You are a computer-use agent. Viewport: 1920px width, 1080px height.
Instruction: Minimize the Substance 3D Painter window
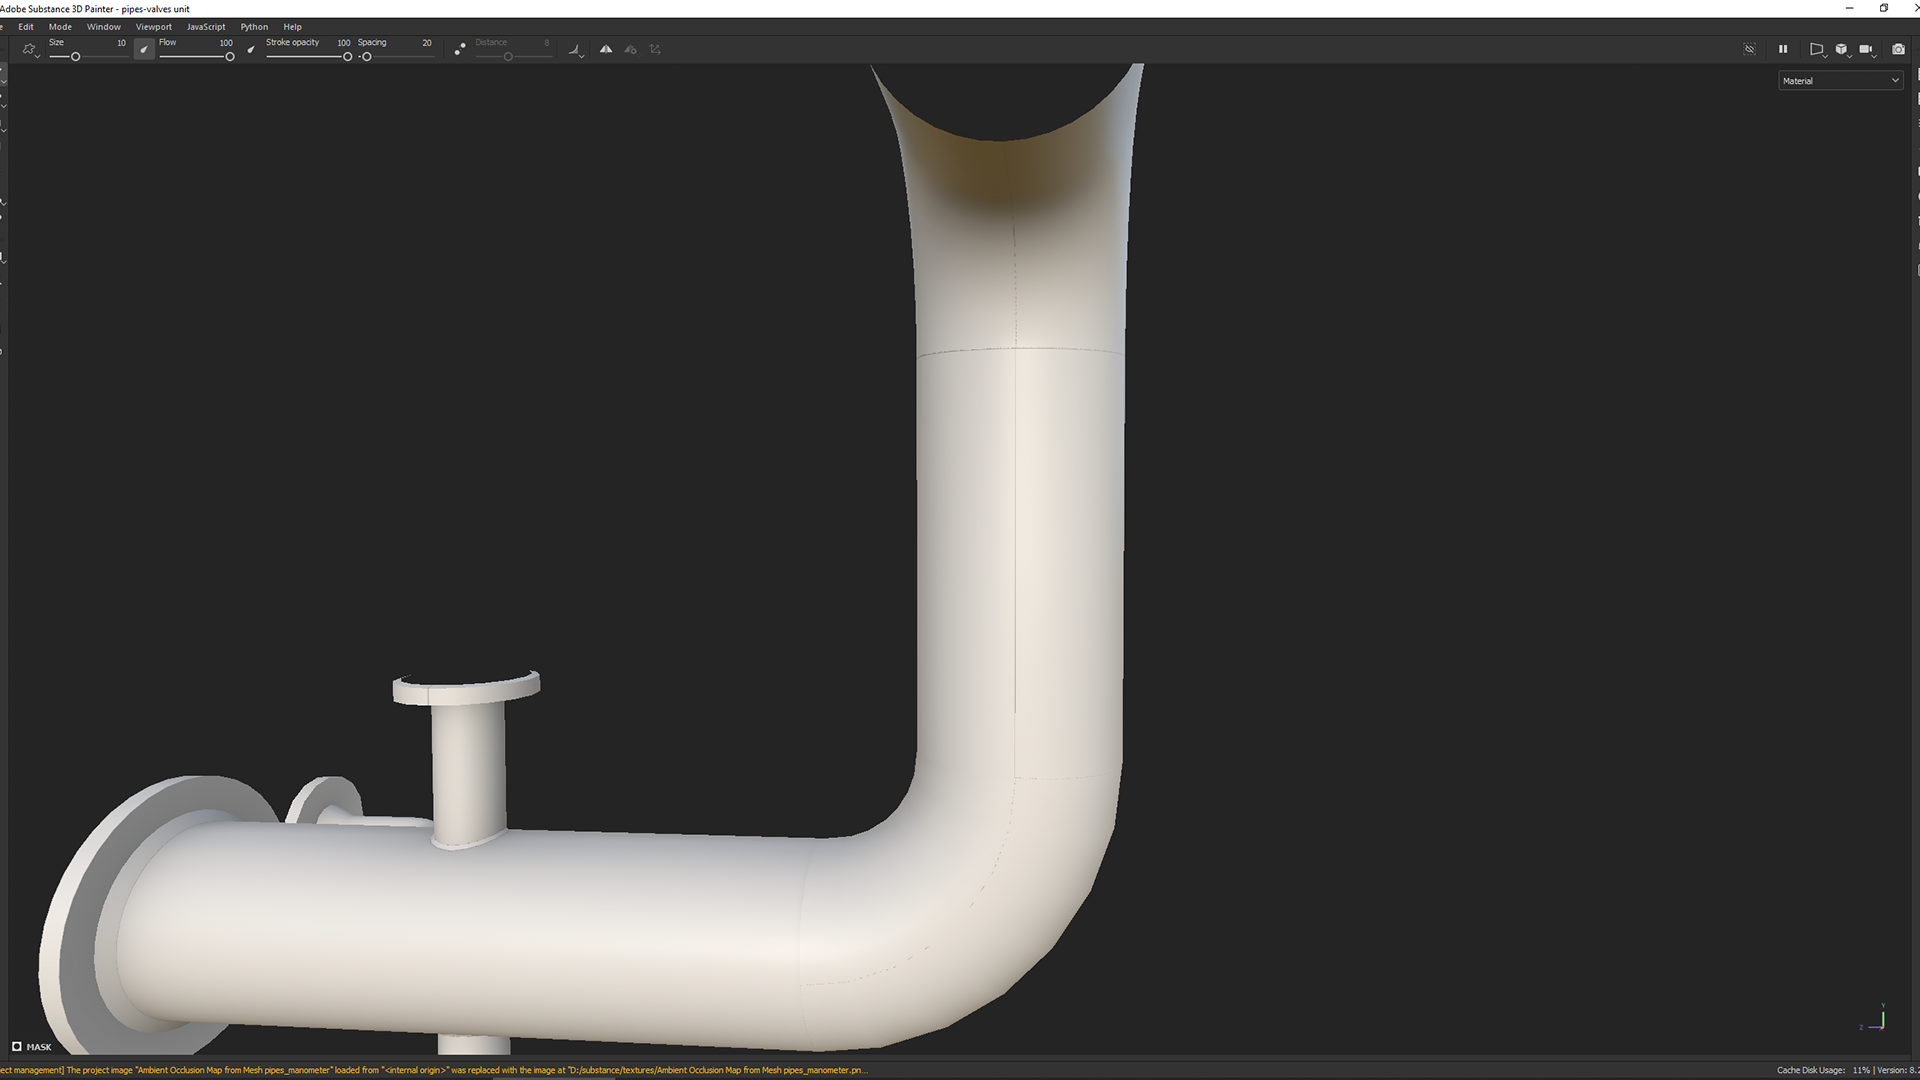[x=1849, y=8]
